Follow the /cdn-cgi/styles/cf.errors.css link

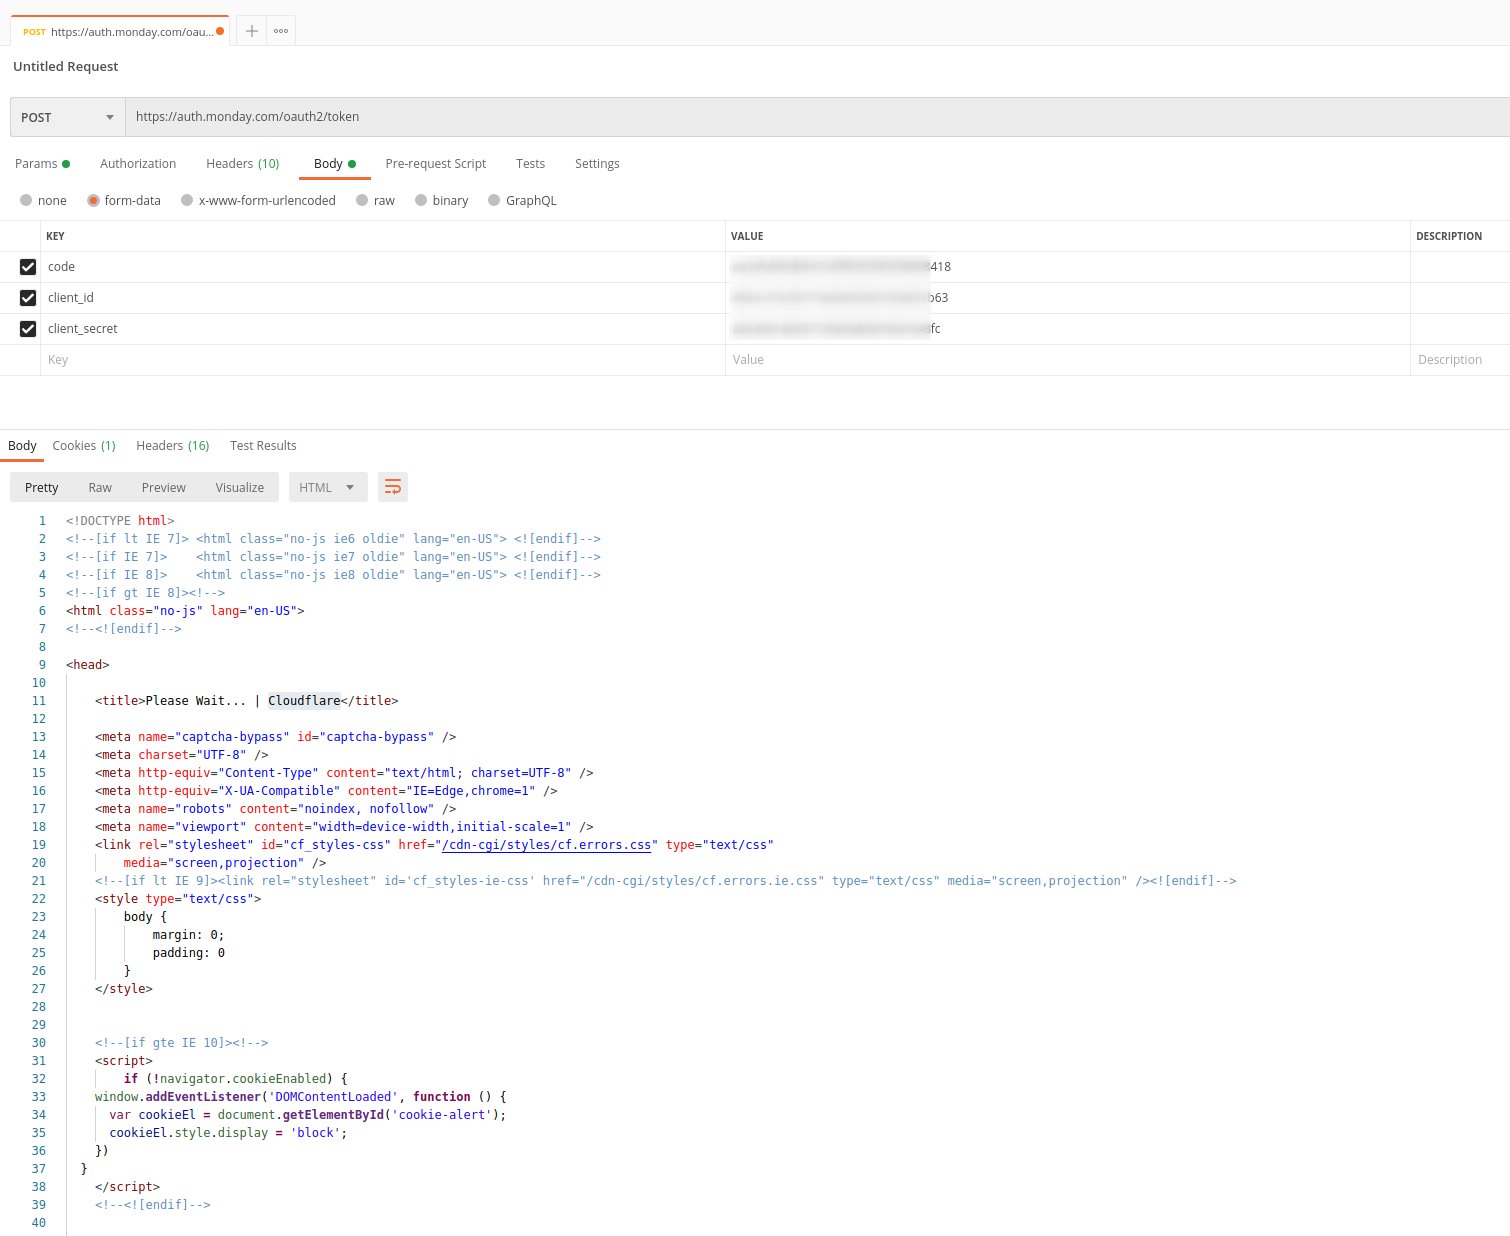click(547, 845)
